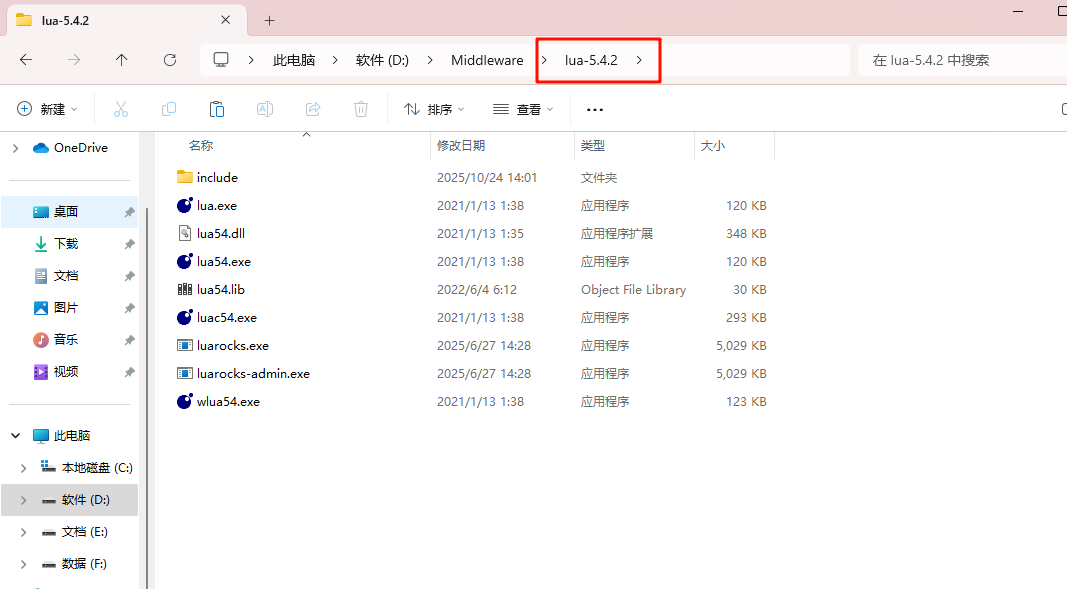Image resolution: width=1067 pixels, height=589 pixels.
Task: Click the Copy icon in toolbar
Action: [169, 109]
